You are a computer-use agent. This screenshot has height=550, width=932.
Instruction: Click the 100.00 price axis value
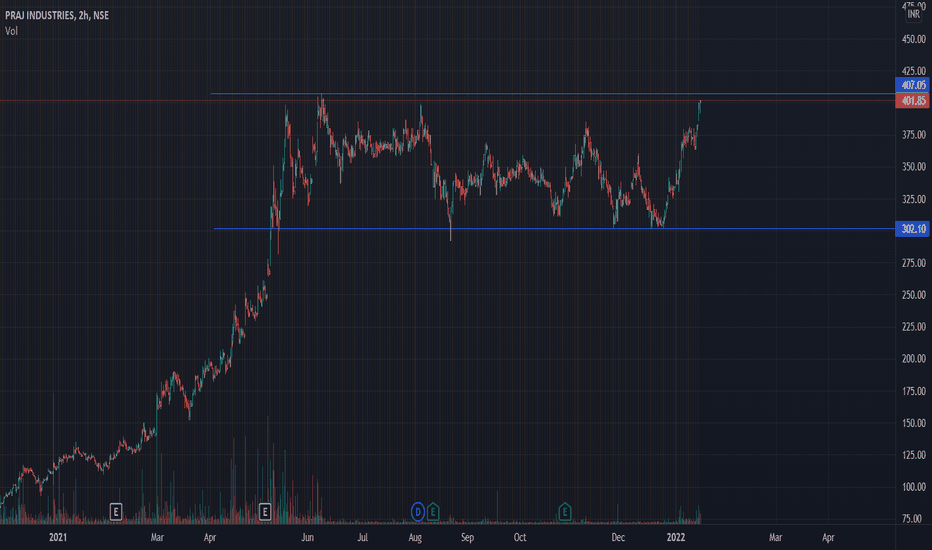[x=914, y=486]
